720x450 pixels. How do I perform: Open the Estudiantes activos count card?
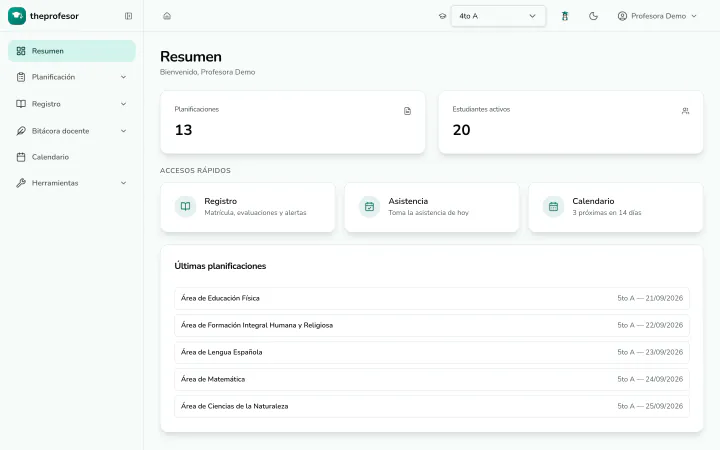pos(571,122)
